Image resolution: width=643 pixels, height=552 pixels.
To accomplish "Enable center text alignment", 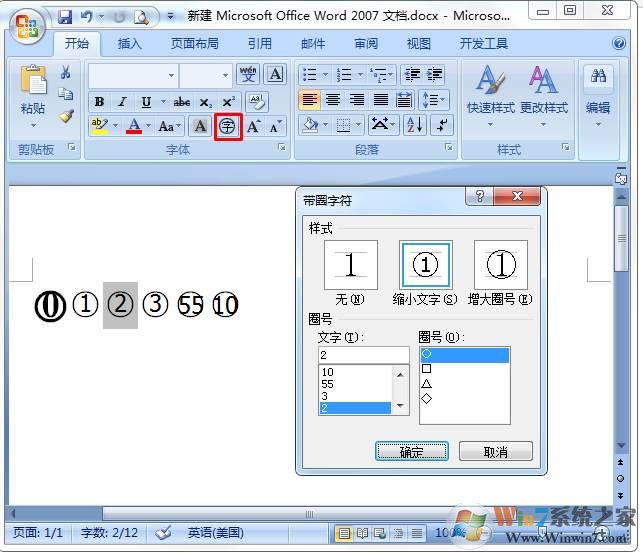I will pyautogui.click(x=333, y=100).
